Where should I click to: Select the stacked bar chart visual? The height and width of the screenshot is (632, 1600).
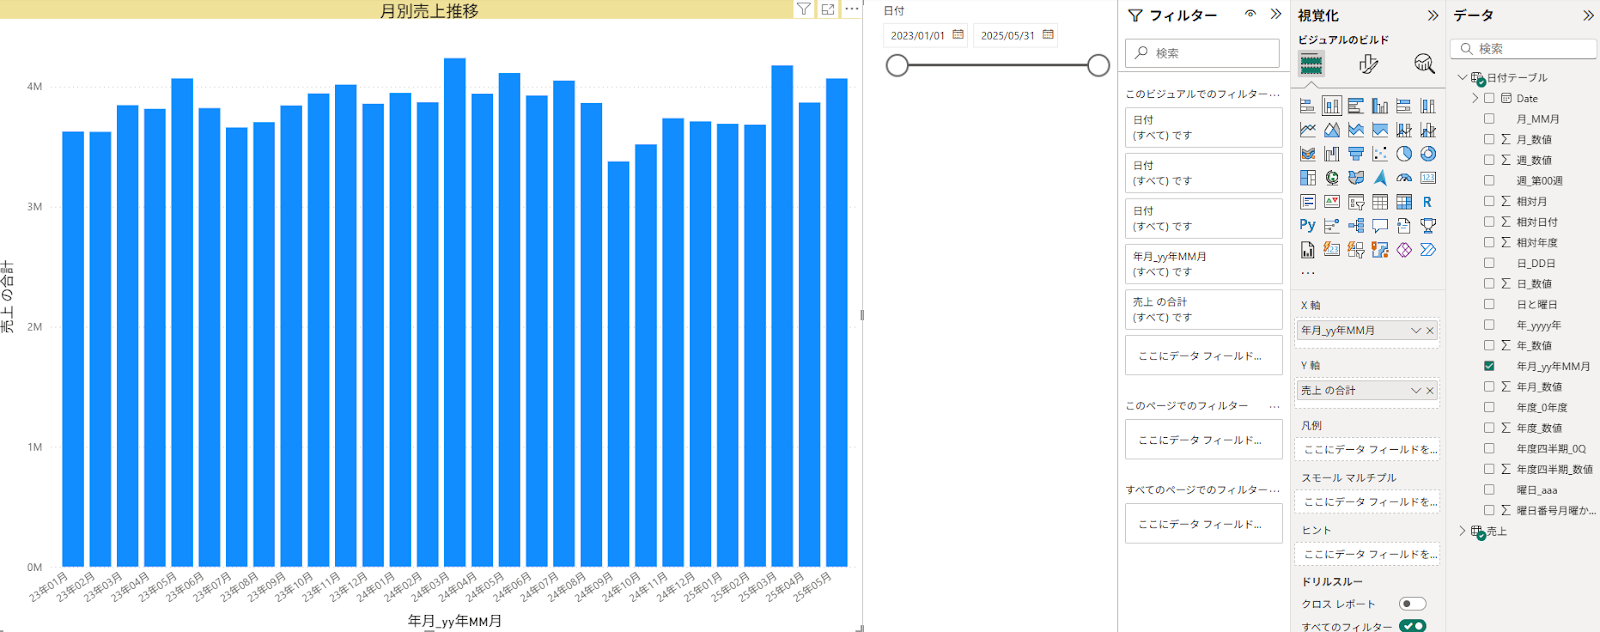(x=1308, y=106)
